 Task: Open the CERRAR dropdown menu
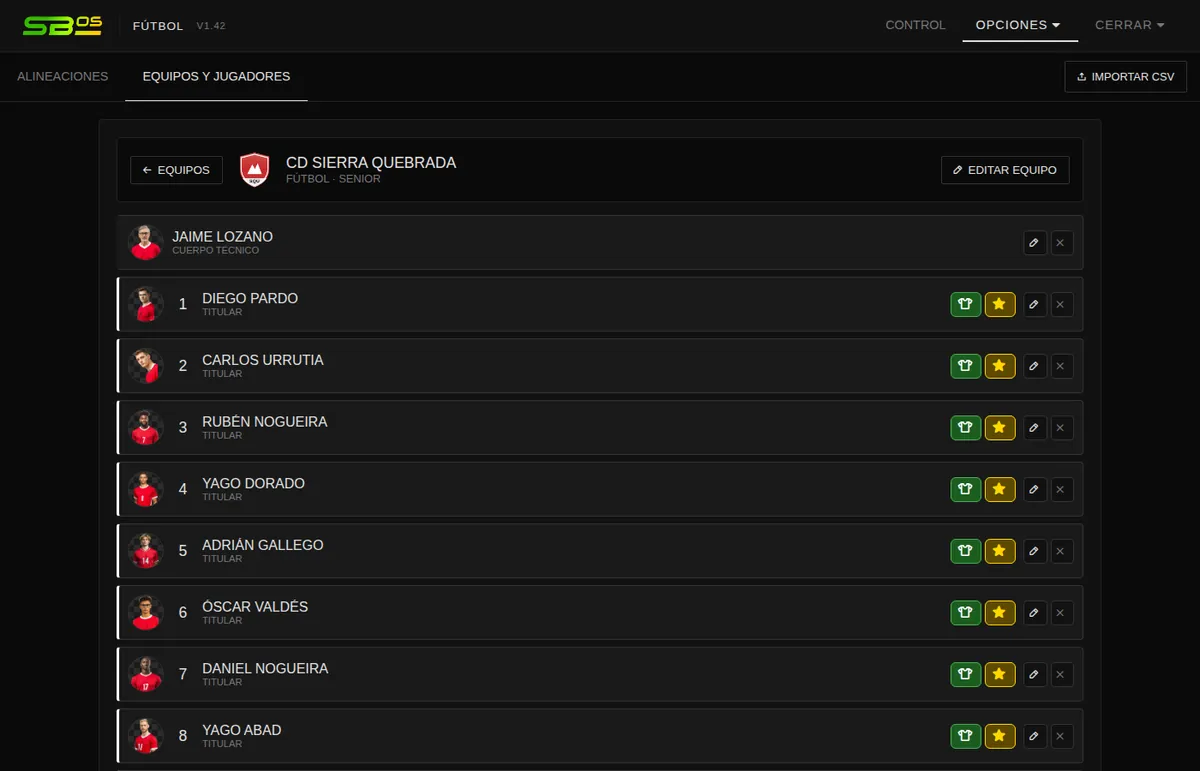click(x=1130, y=25)
